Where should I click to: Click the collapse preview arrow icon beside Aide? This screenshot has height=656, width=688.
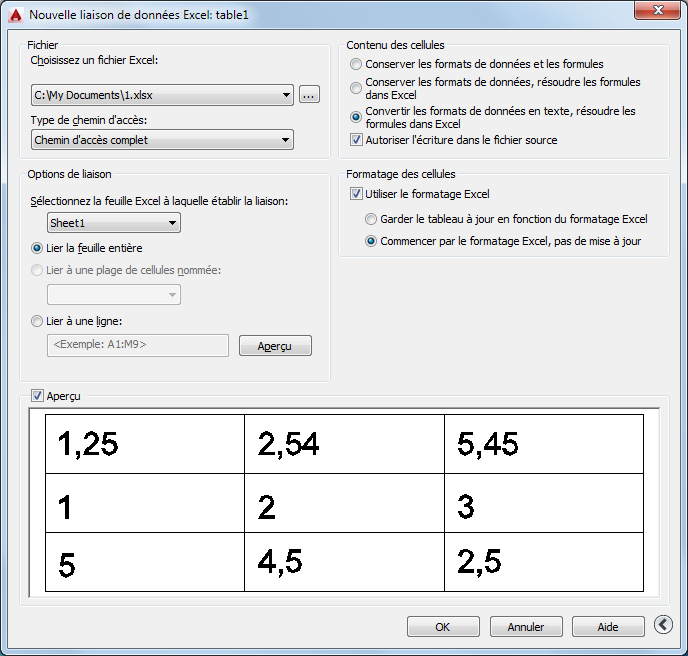[663, 624]
